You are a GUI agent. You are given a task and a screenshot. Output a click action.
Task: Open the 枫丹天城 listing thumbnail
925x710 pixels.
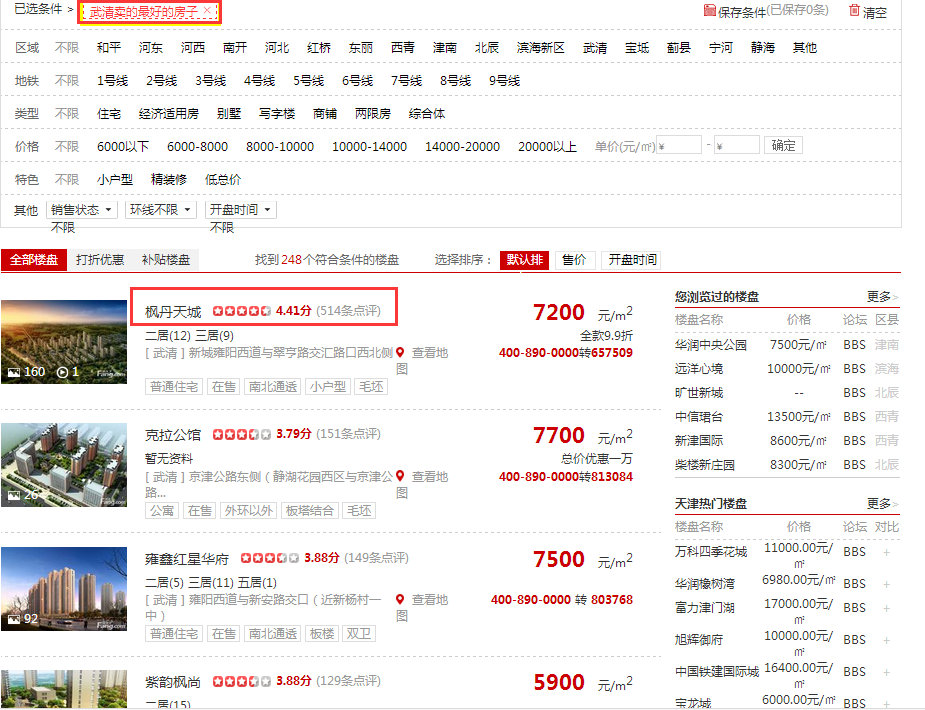tap(64, 342)
